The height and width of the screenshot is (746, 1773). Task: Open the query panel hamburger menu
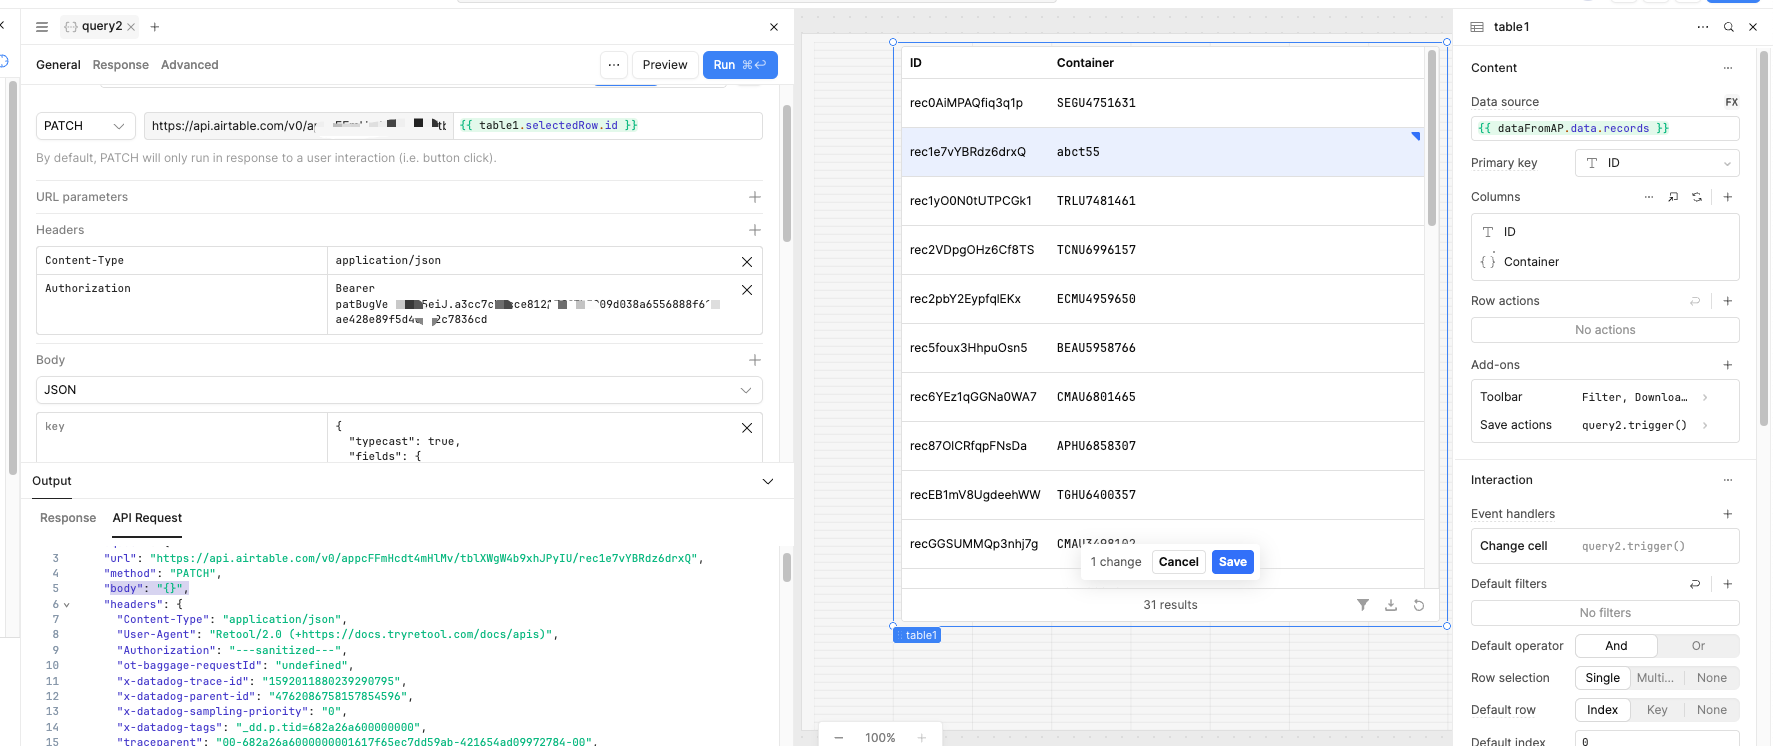(x=42, y=27)
